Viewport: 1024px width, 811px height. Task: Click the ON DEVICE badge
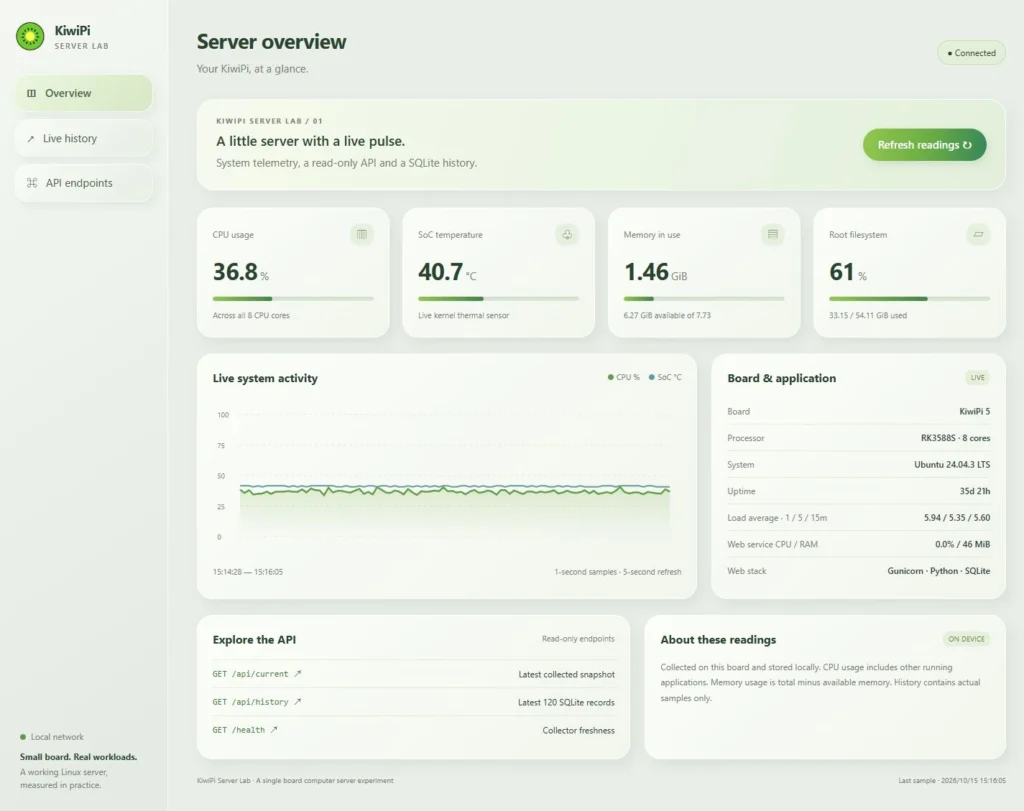966,639
